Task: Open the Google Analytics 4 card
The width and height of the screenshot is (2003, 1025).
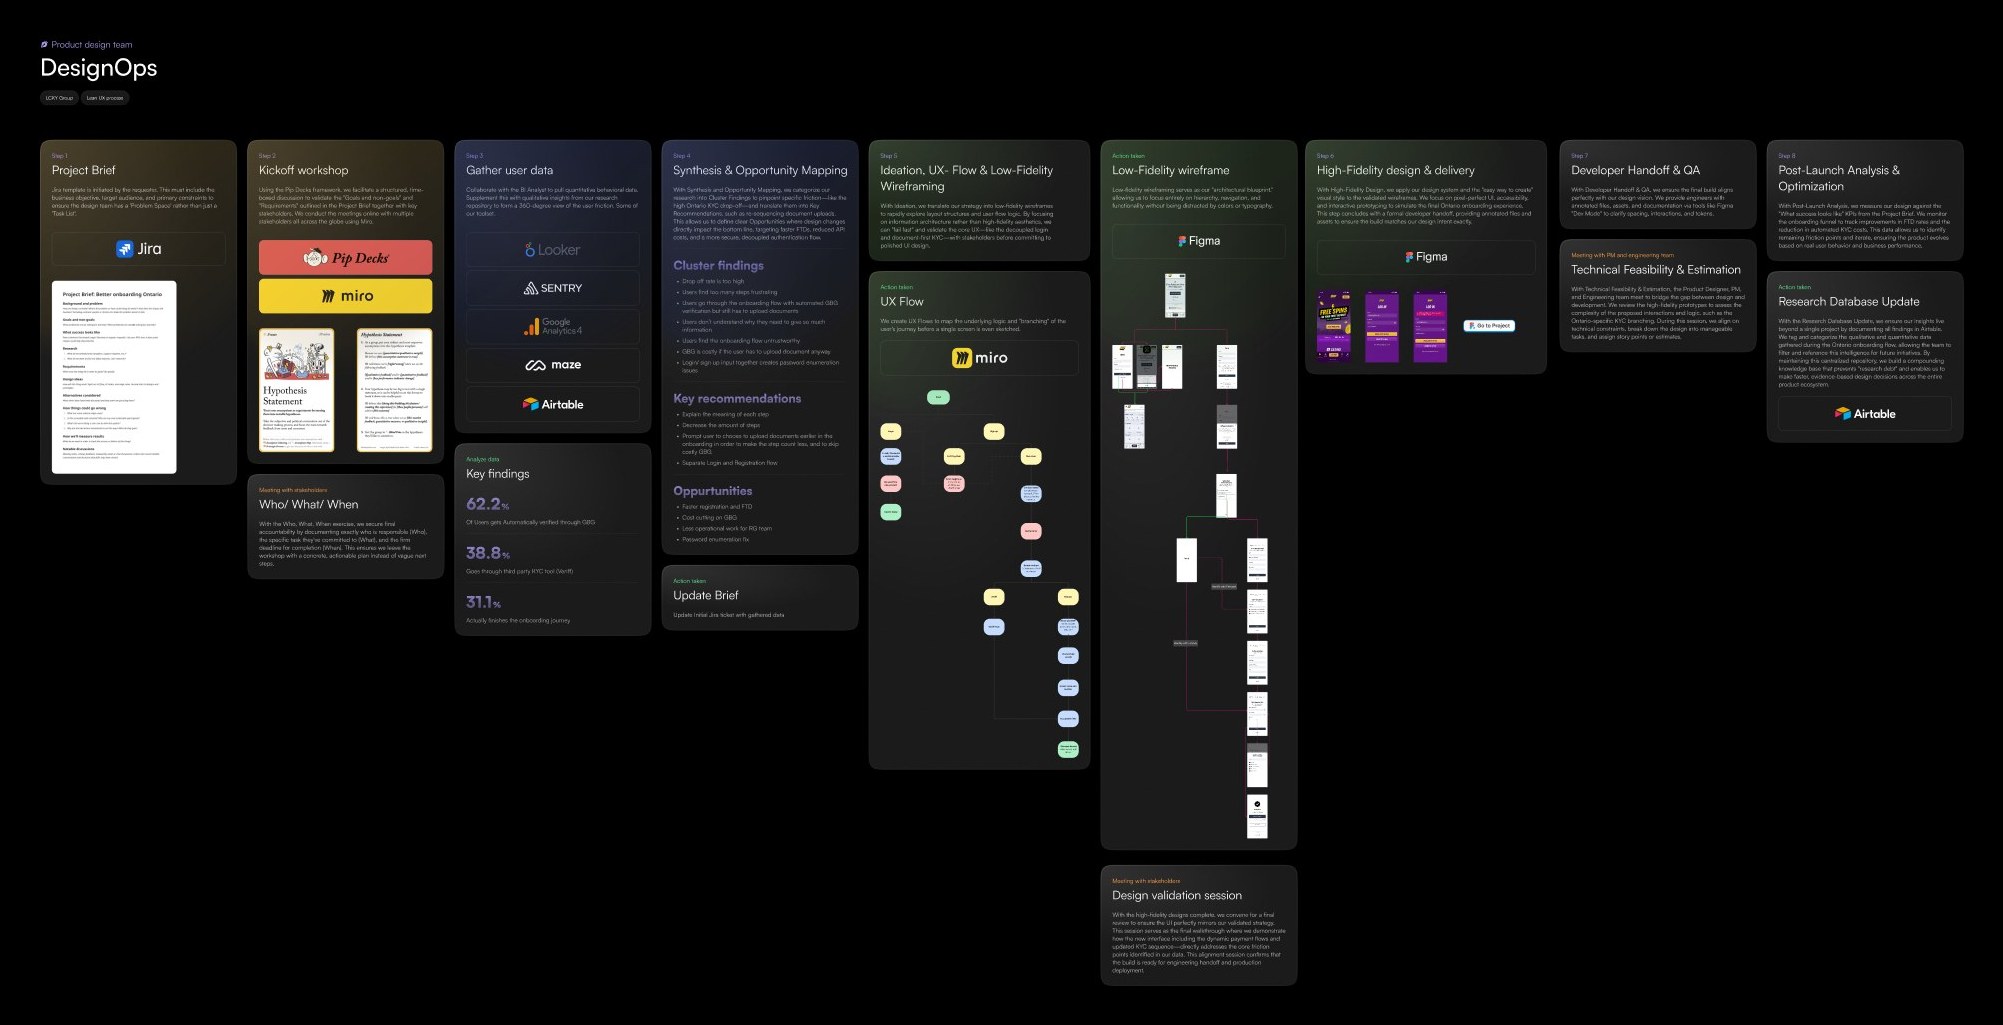Action: (x=552, y=326)
